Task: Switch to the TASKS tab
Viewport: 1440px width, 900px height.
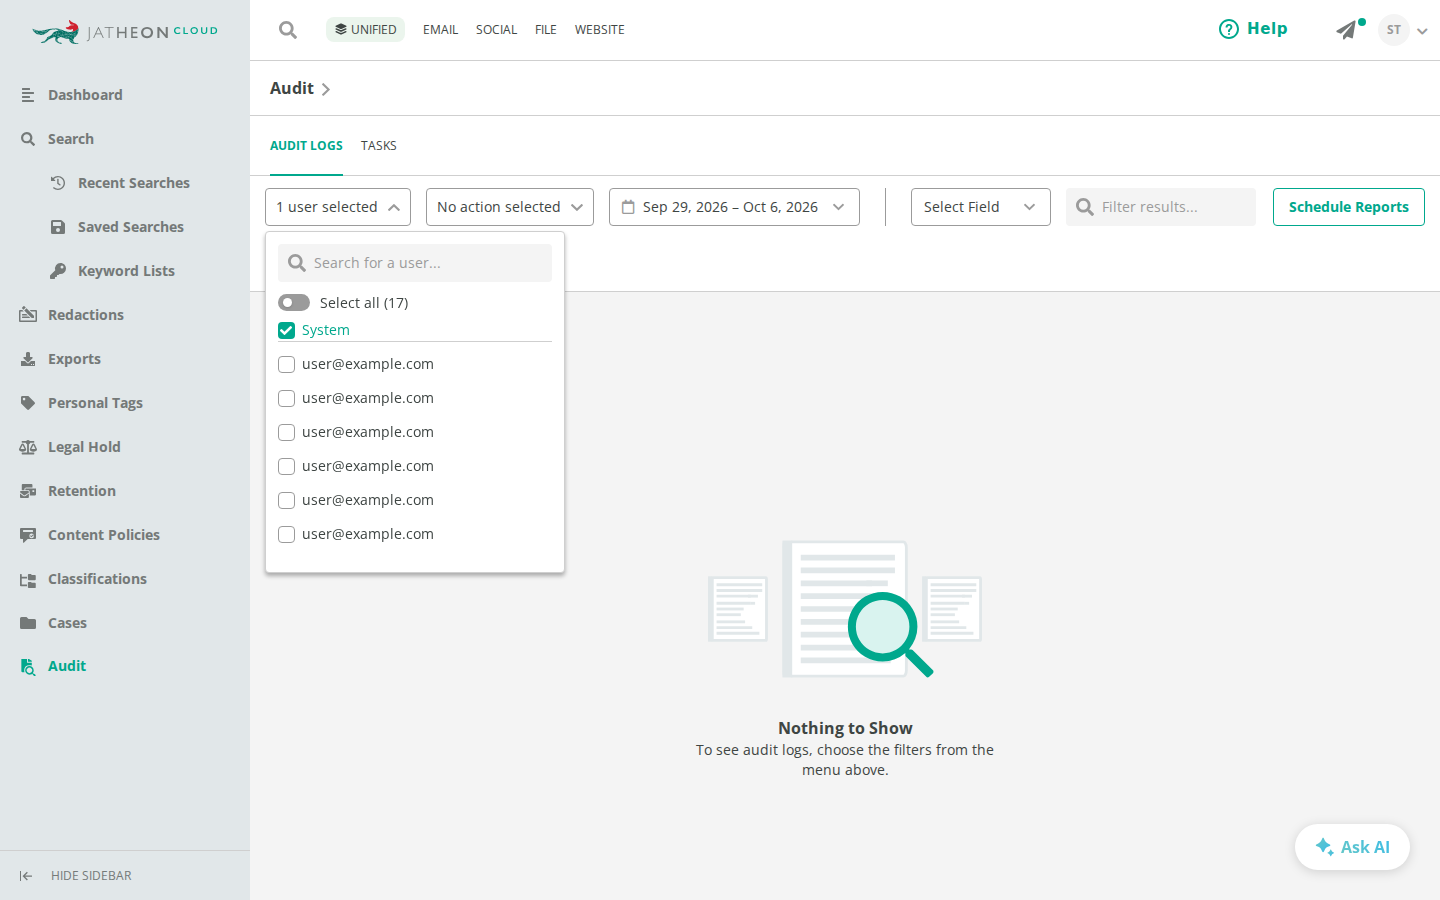Action: point(379,146)
